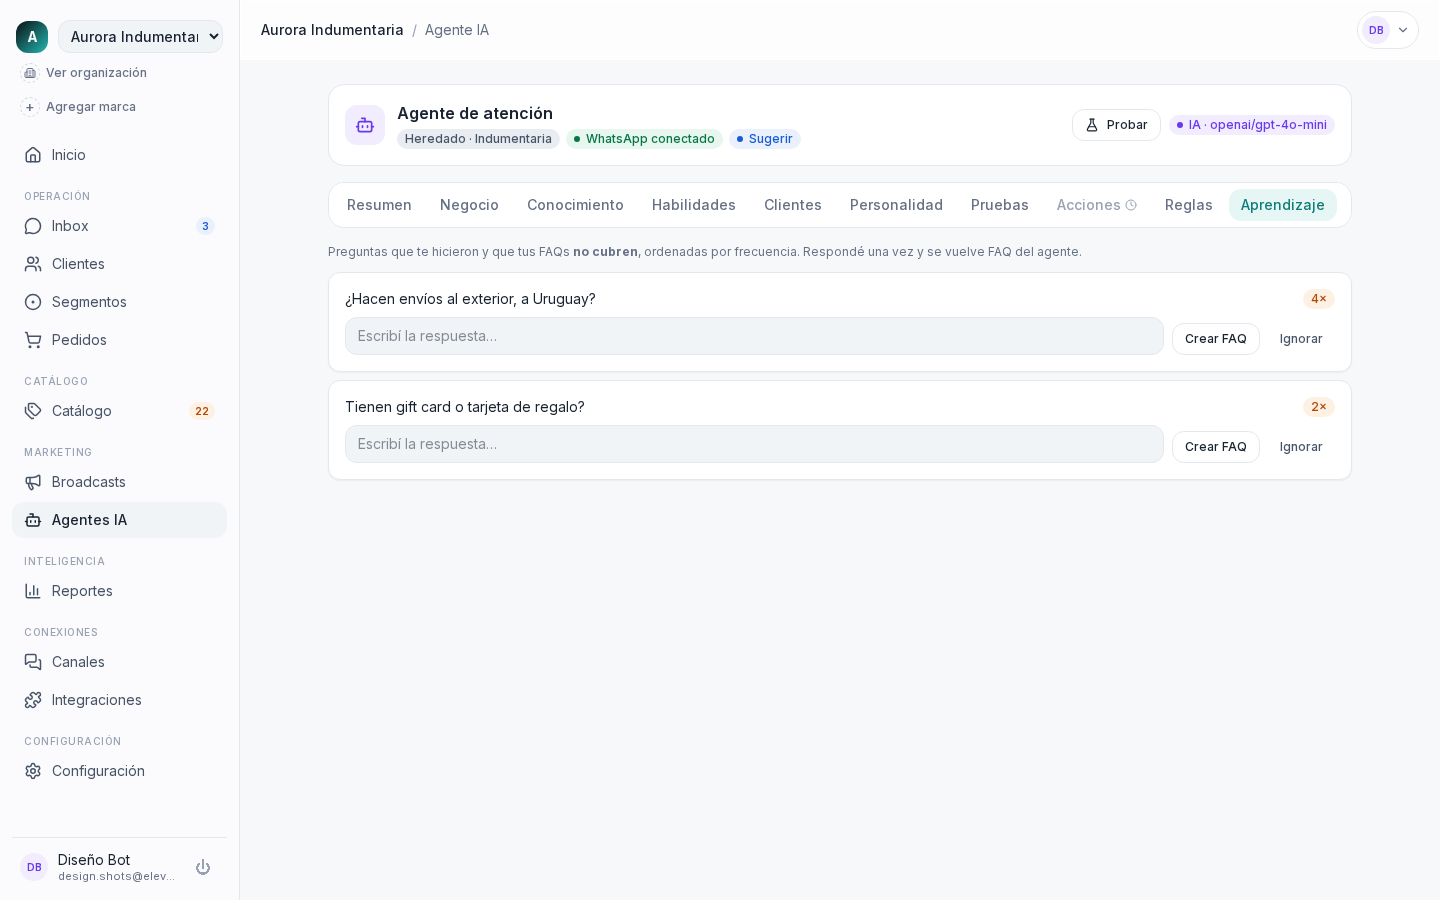
Task: Click Aurora Indumentaria breadcrumb link
Action: click(x=332, y=30)
